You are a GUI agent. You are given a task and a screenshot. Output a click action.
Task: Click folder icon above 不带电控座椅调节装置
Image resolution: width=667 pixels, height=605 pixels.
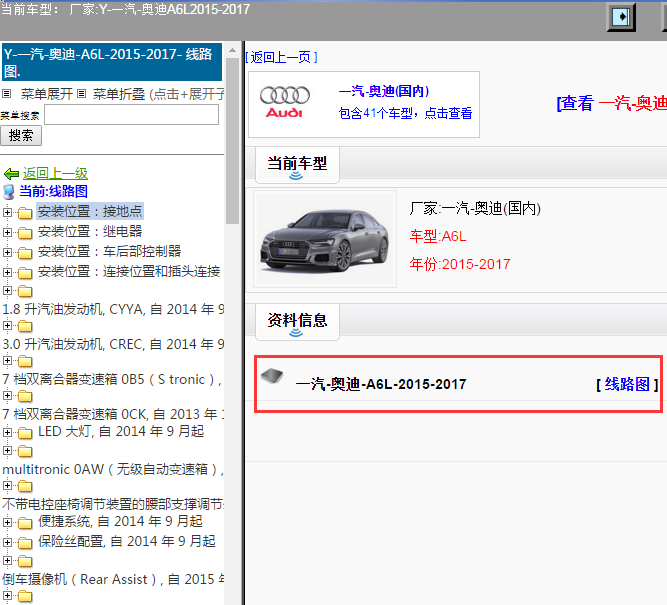(25, 486)
